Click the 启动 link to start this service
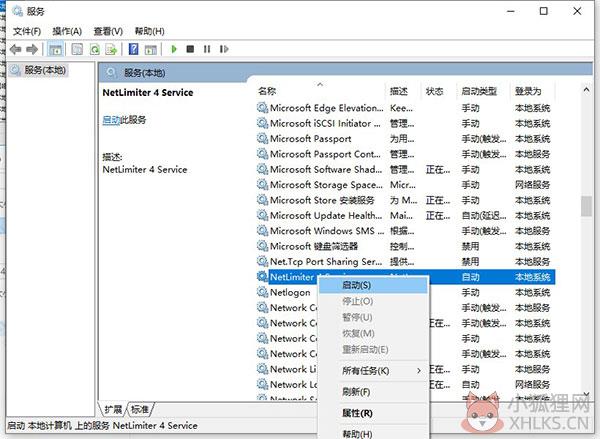 [111, 120]
